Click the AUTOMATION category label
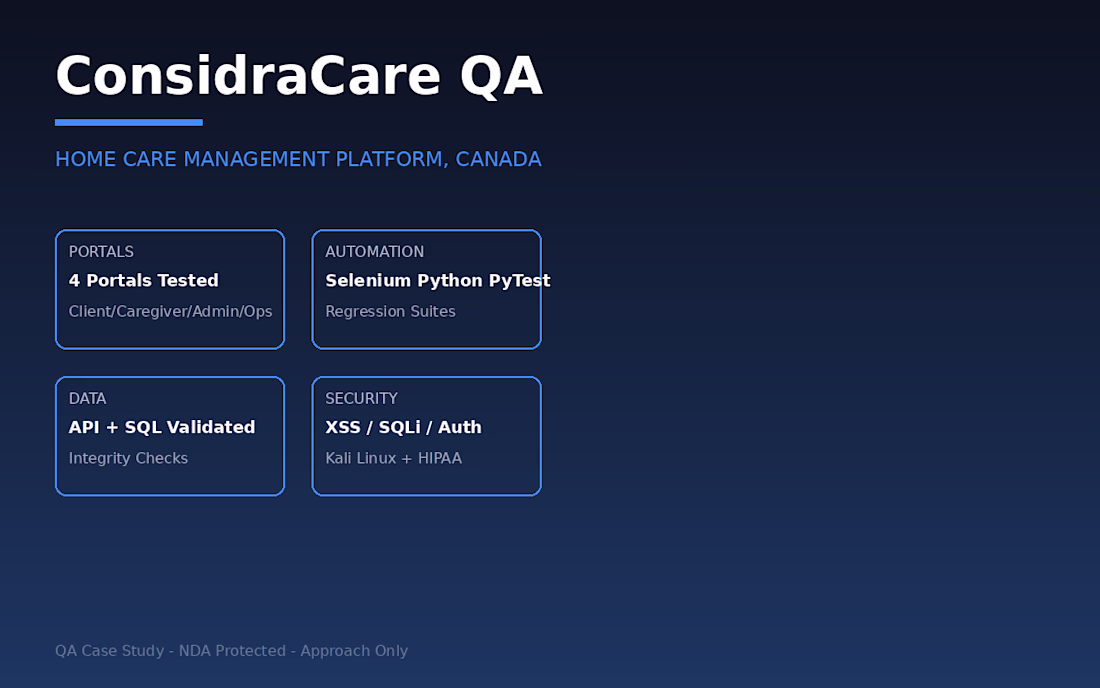The height and width of the screenshot is (688, 1100). [x=375, y=252]
